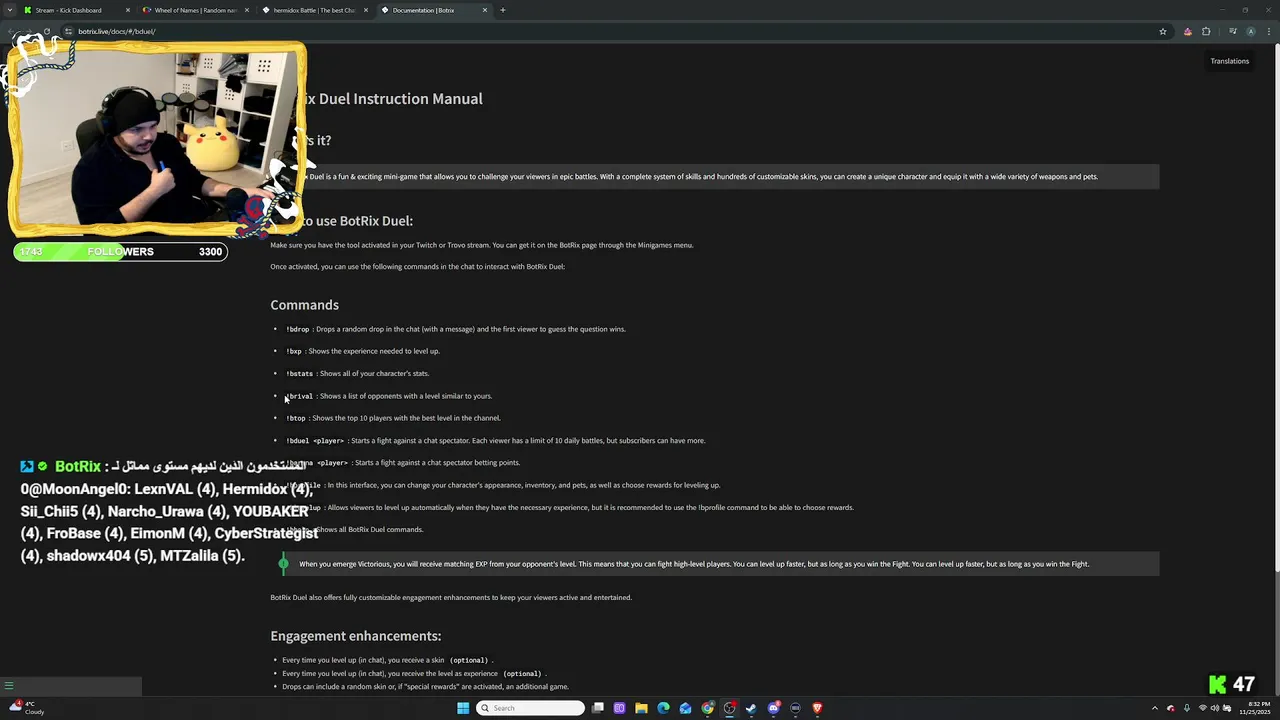Click the !bdrop command text
The width and height of the screenshot is (1280, 720).
coord(298,329)
